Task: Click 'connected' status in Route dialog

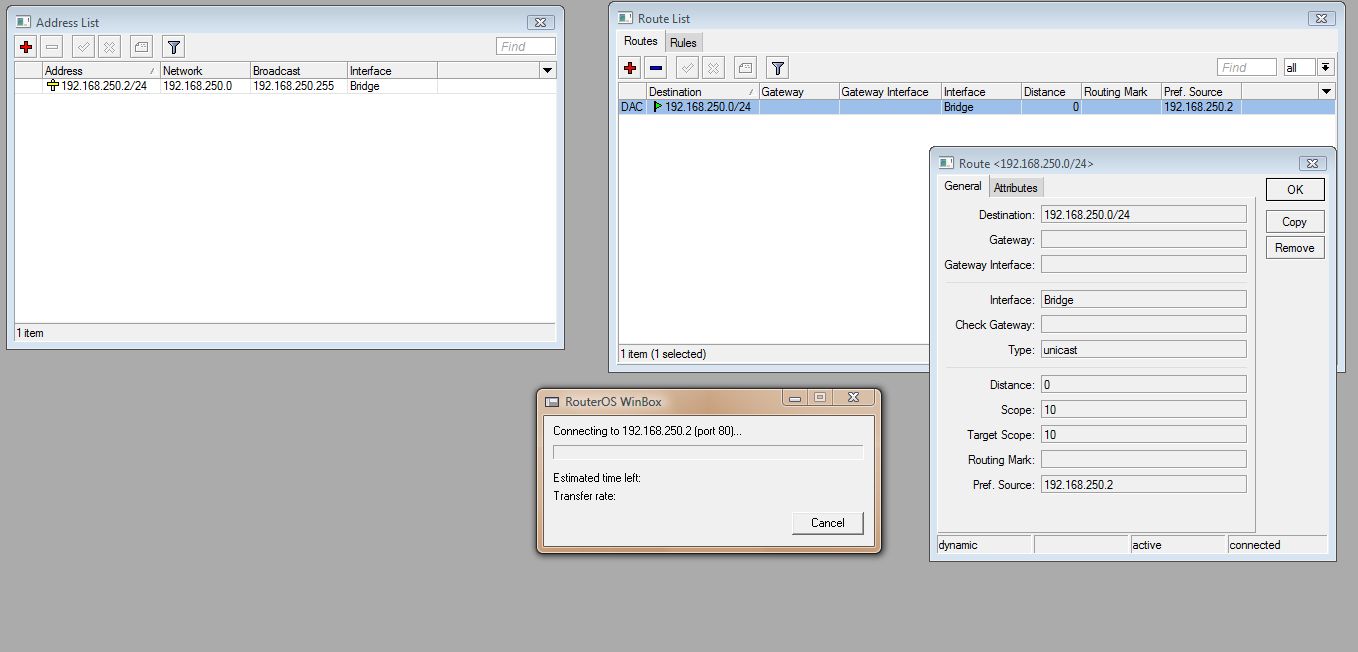Action: (x=1277, y=545)
